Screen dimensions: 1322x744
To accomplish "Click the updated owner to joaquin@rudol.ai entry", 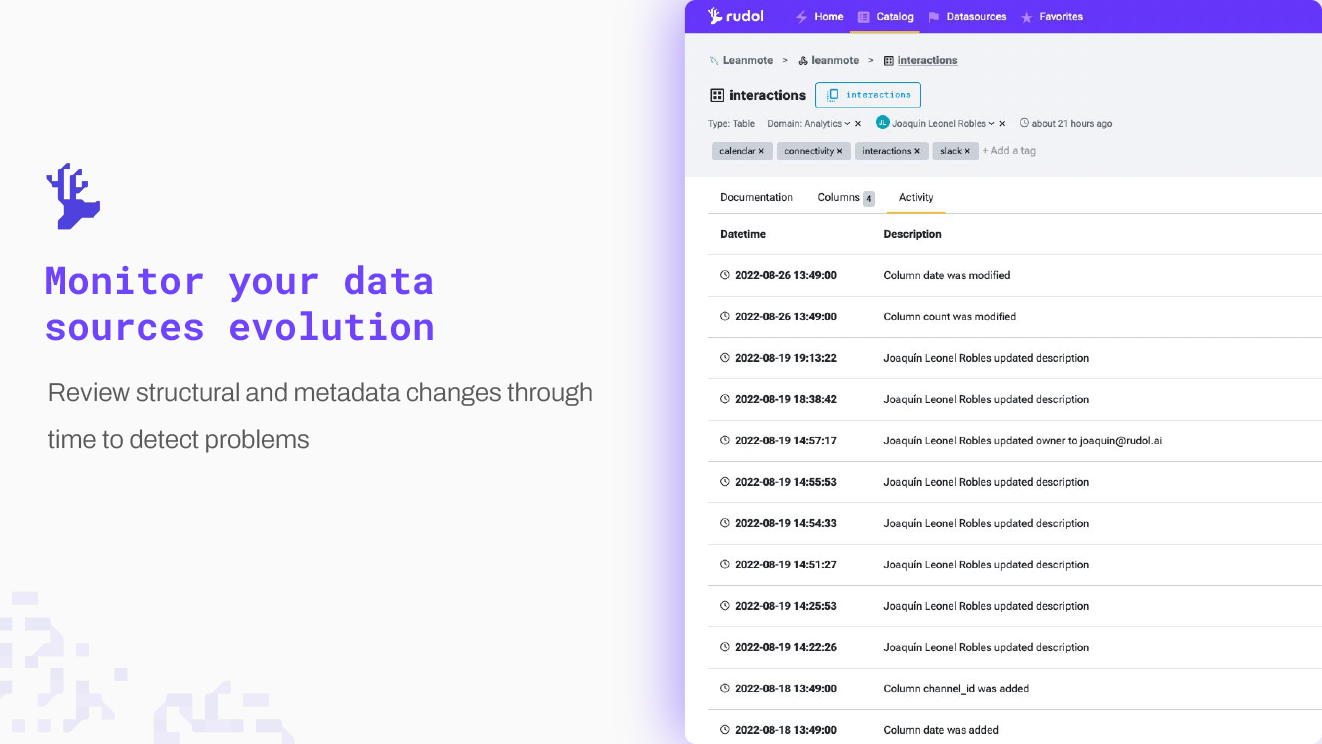I will 1022,440.
